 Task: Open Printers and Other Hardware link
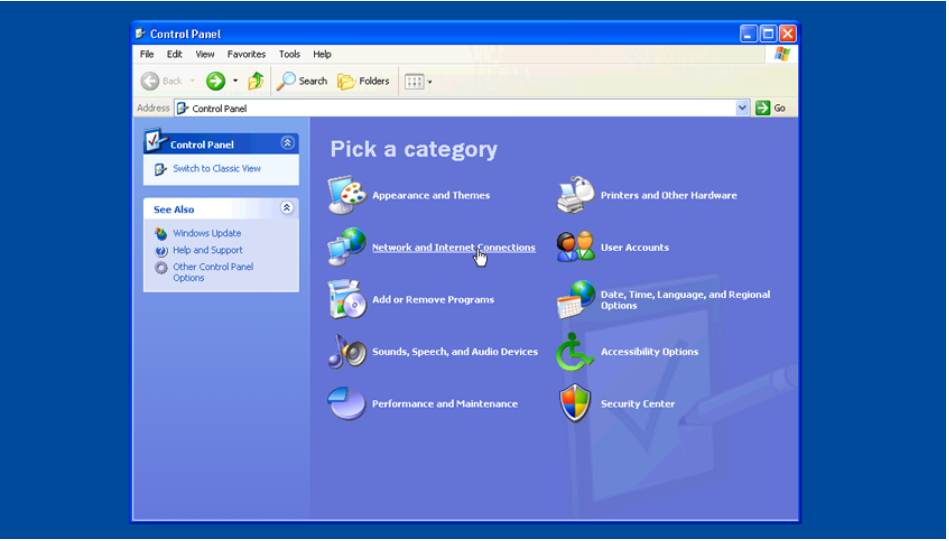pos(669,195)
